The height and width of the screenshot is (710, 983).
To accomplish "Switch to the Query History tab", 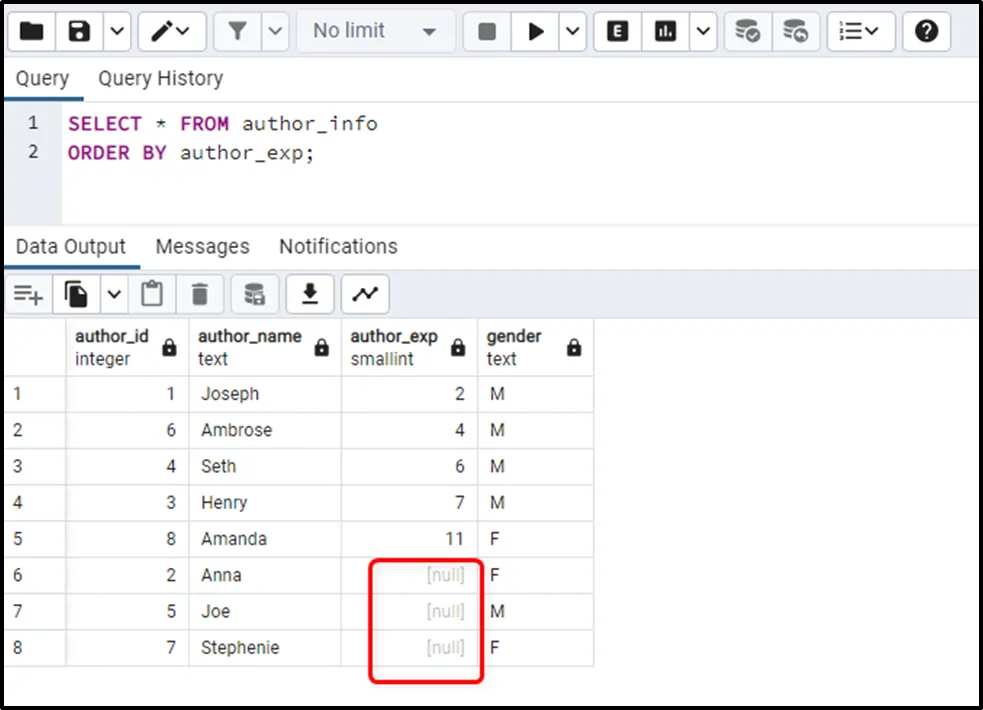I will point(160,79).
